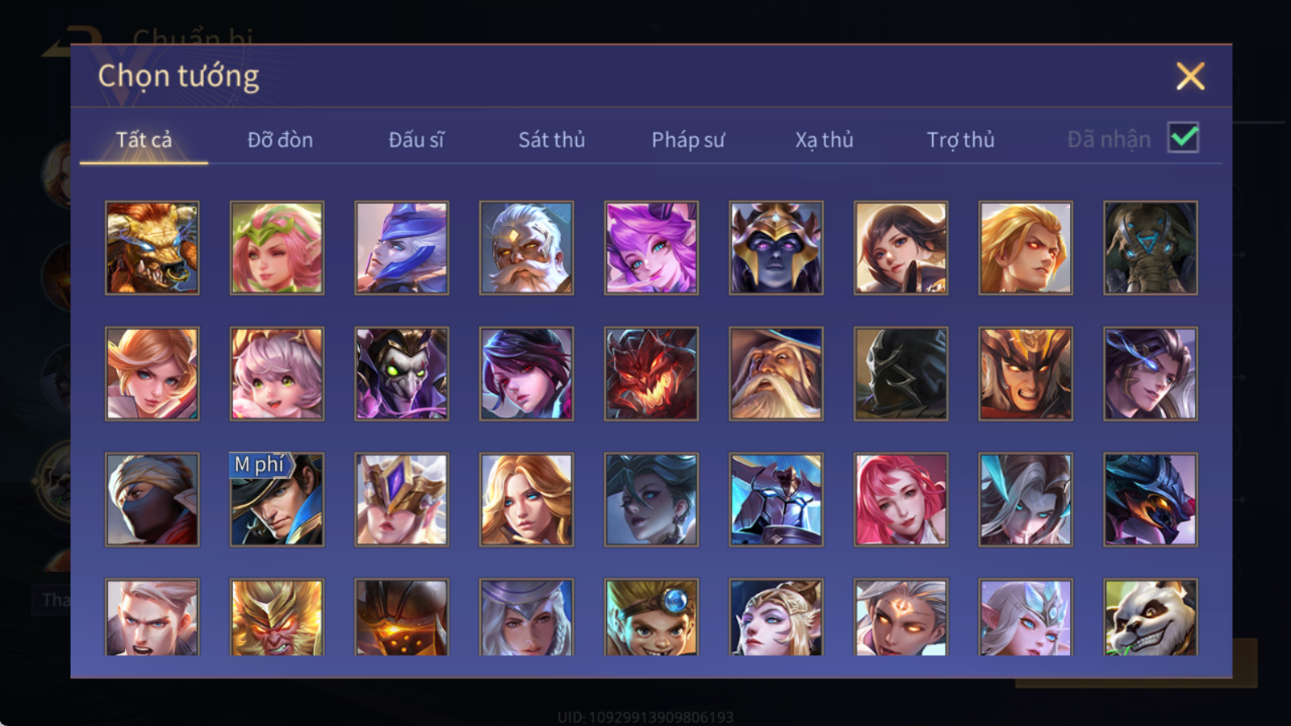The image size is (1291, 726).
Task: Pick the golden lion beast hero
Action: (152, 248)
